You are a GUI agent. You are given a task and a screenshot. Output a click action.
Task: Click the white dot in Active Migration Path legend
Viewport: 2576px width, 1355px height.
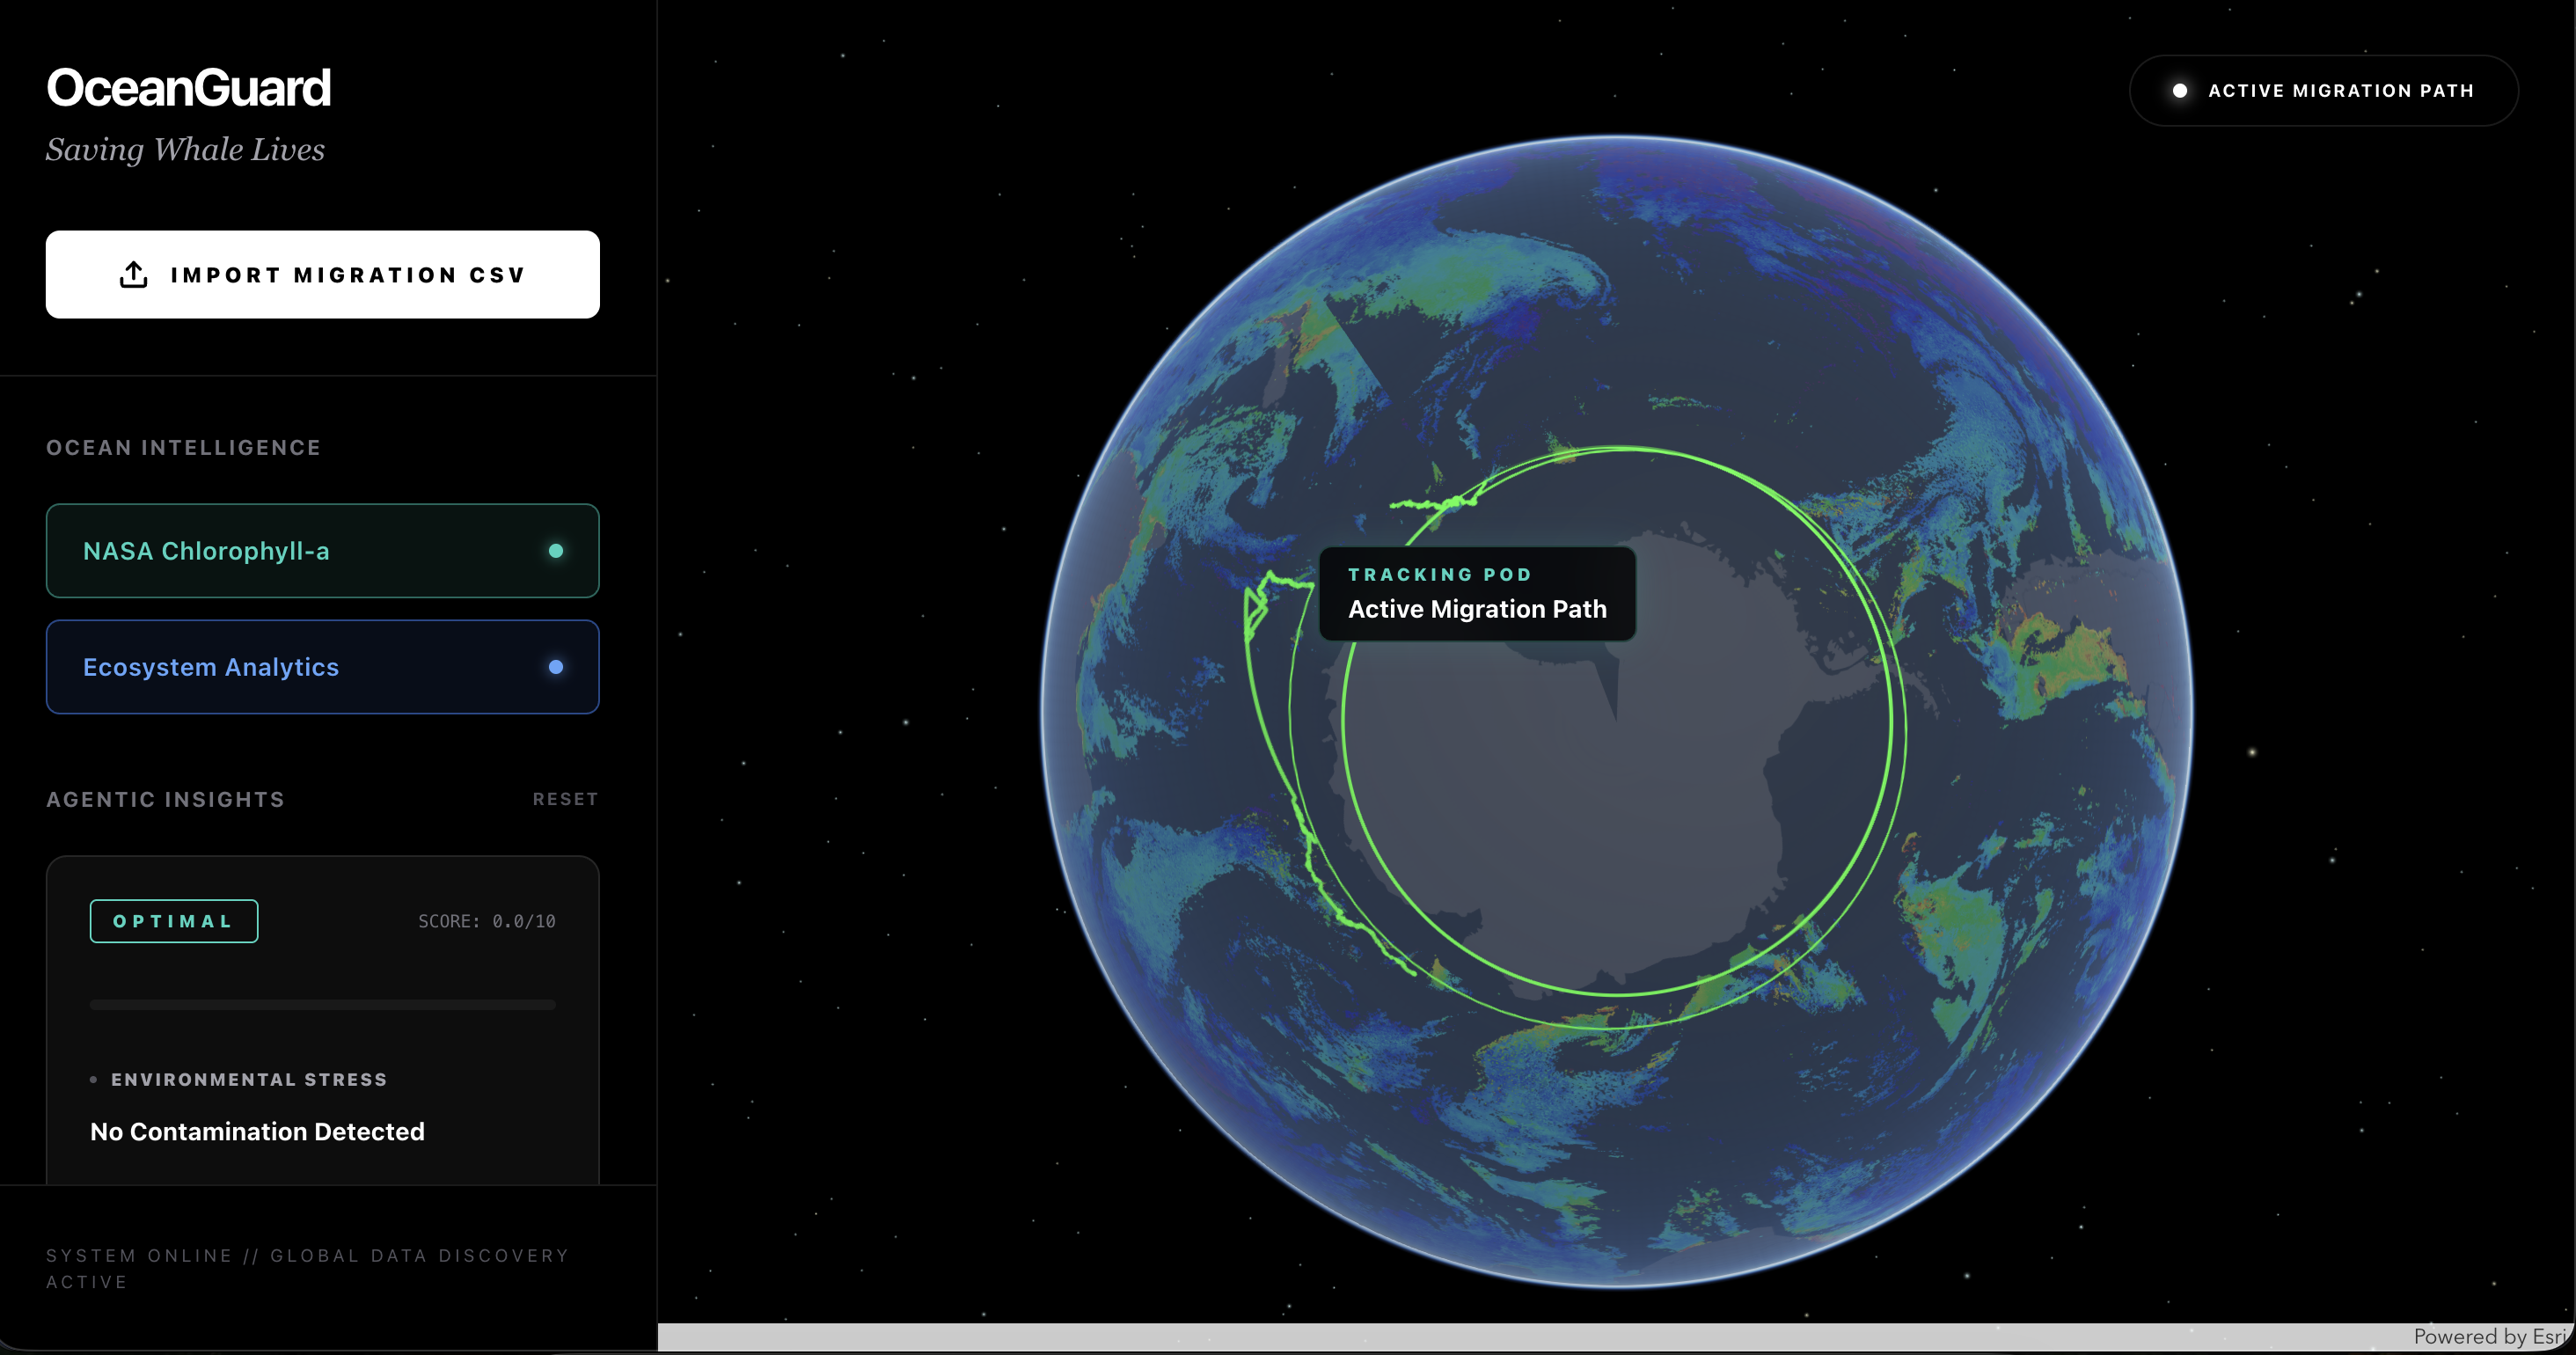[x=2180, y=91]
